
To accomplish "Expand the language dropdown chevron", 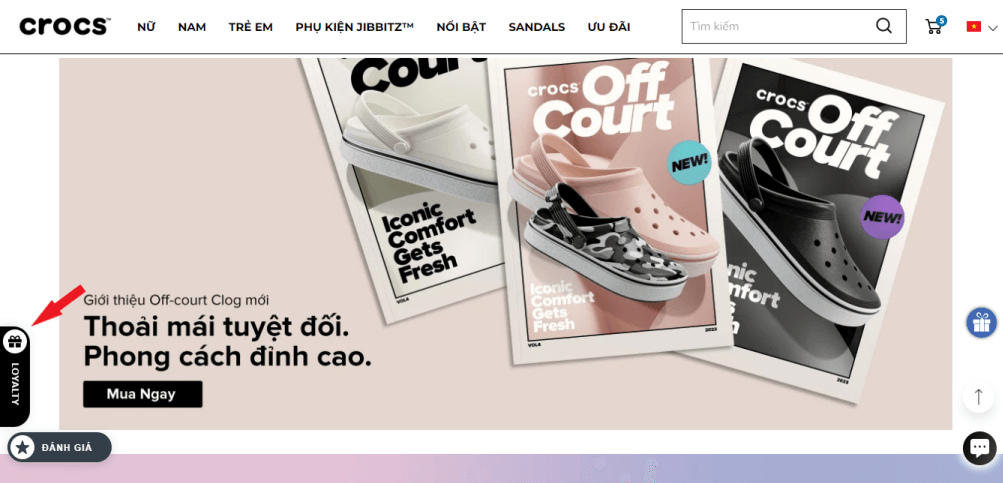I will coord(992,28).
